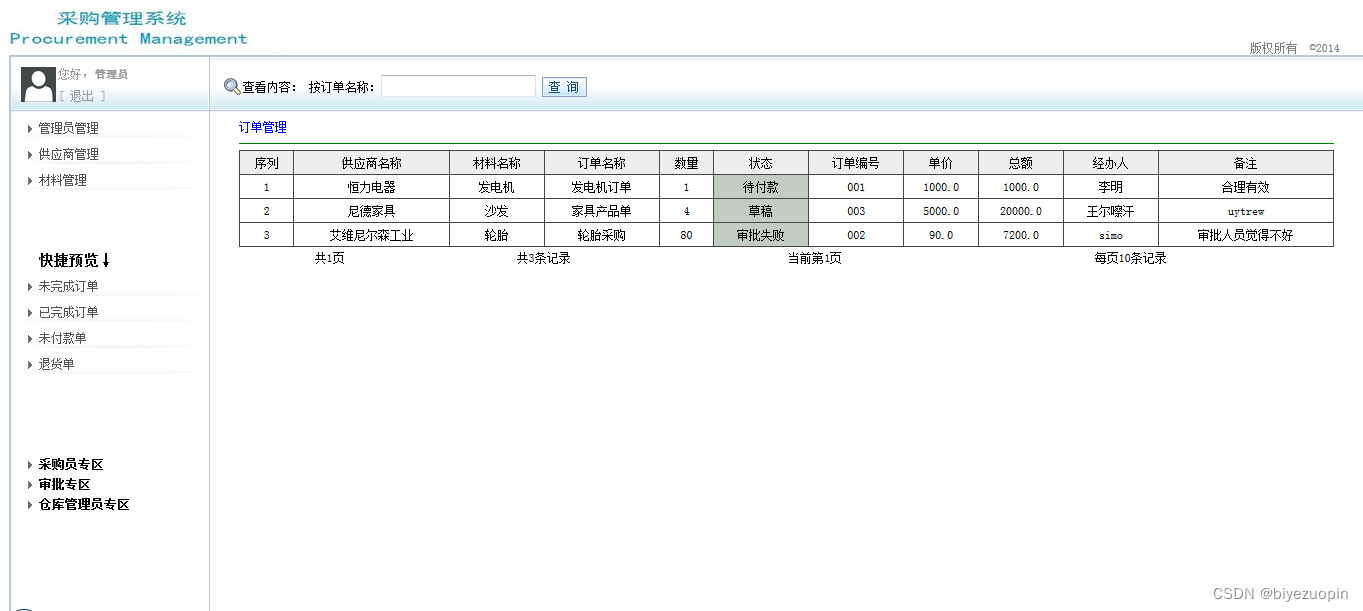Open 供应商管理 menu item
The width and height of the screenshot is (1363, 611).
point(69,154)
